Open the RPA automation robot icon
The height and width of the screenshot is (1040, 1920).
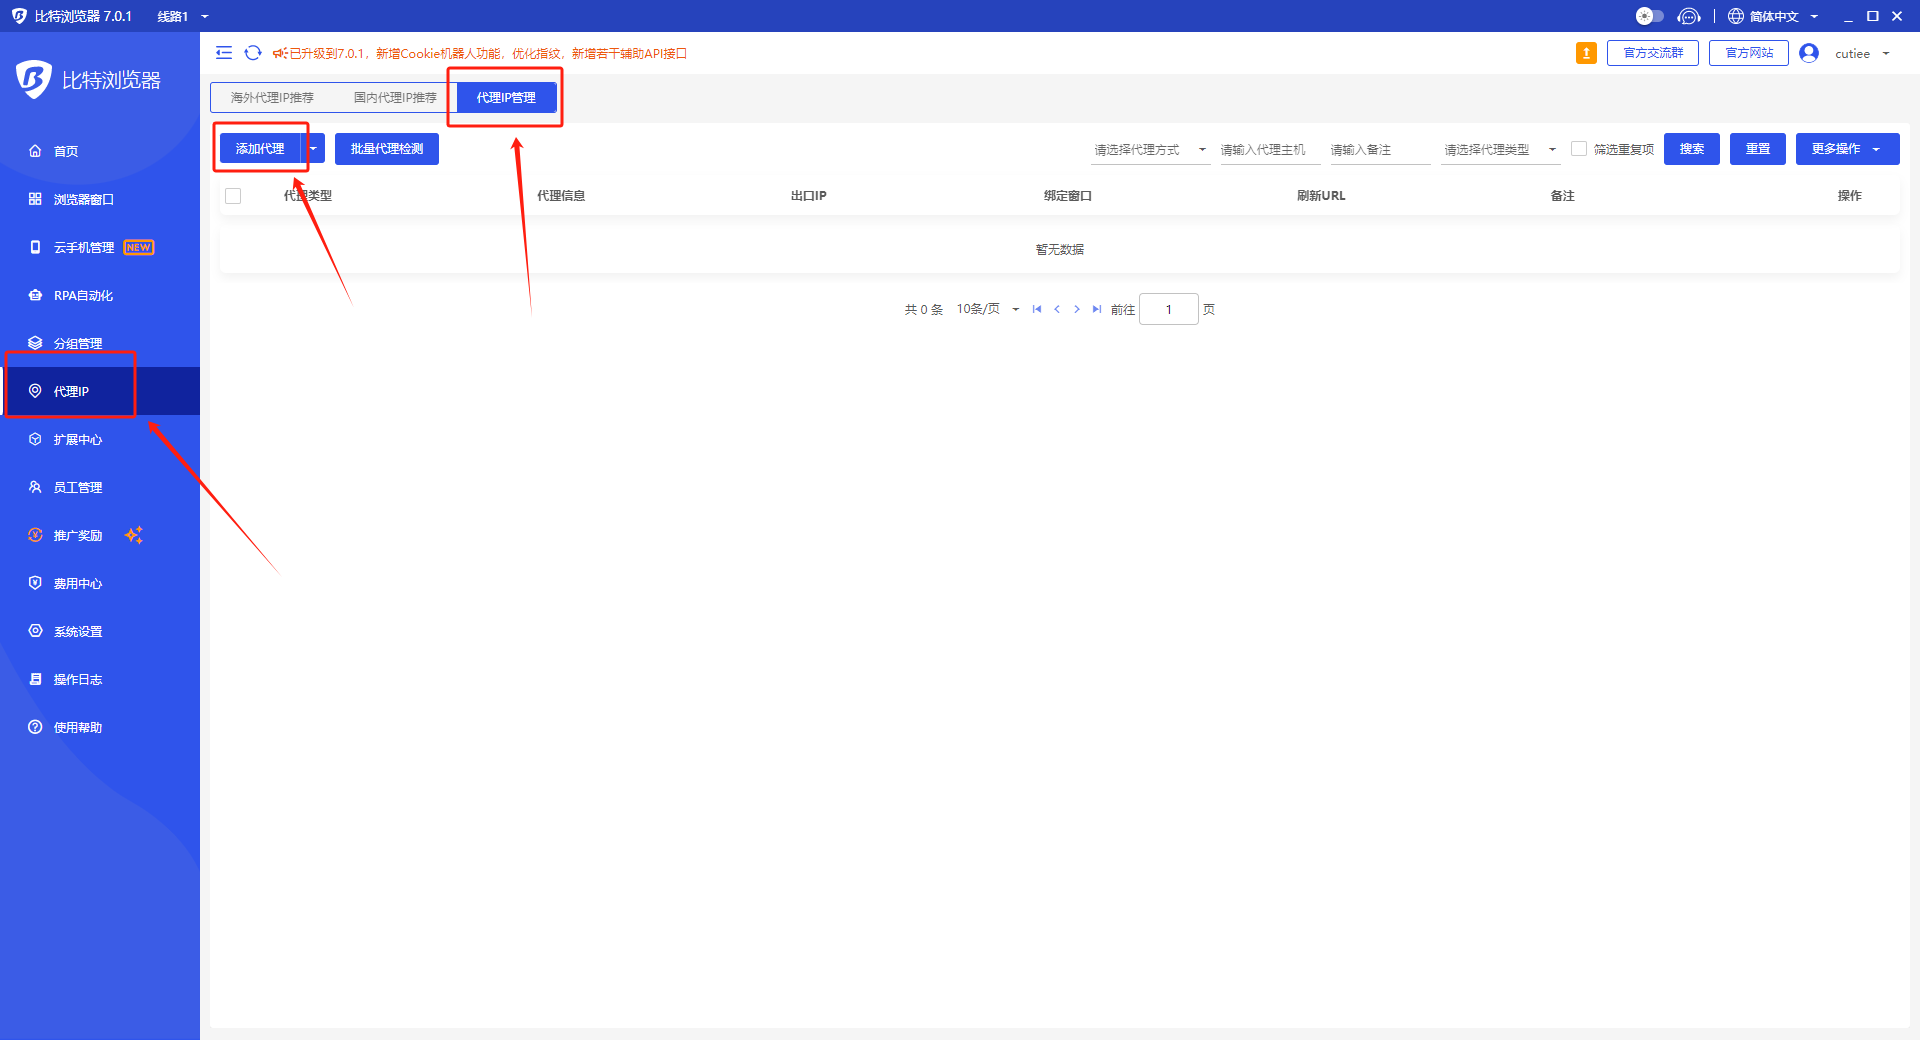tap(35, 295)
